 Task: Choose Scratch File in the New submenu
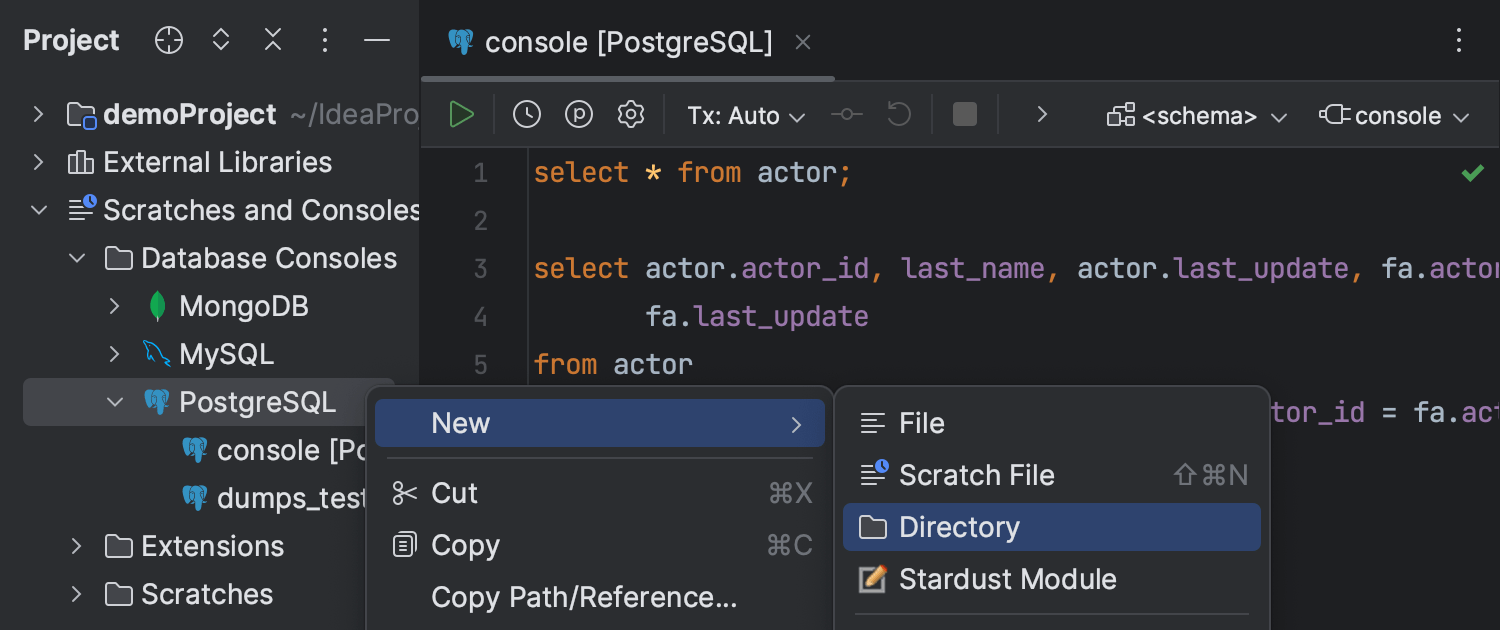pos(975,474)
